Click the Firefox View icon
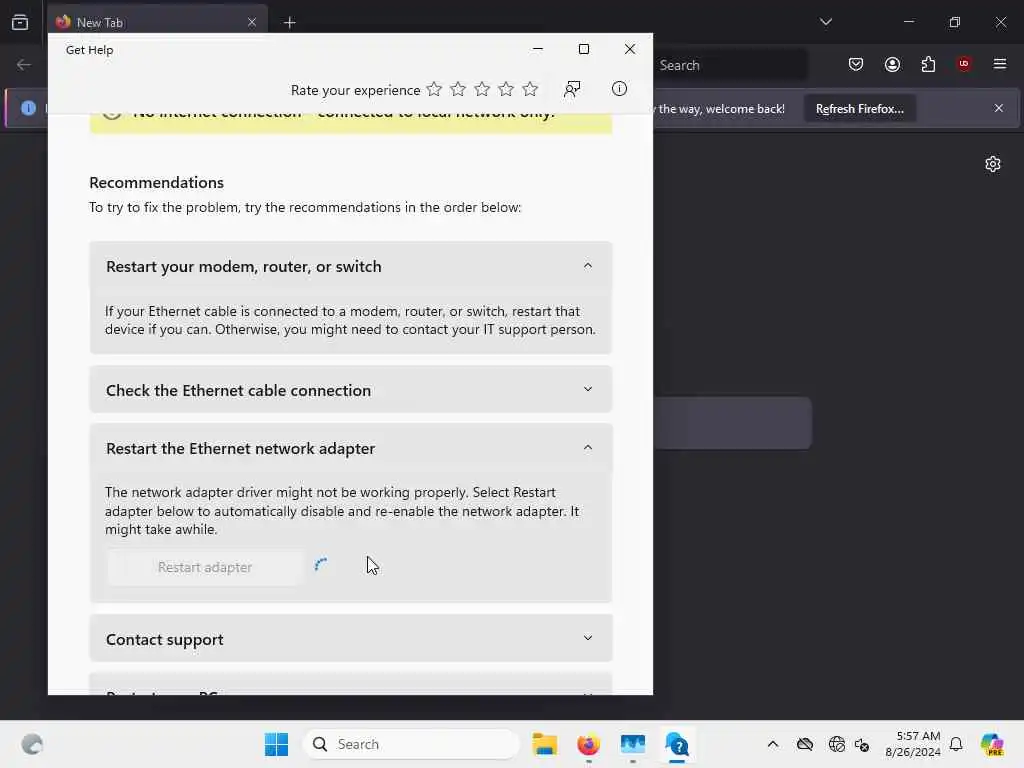The image size is (1024, 768). click(20, 22)
